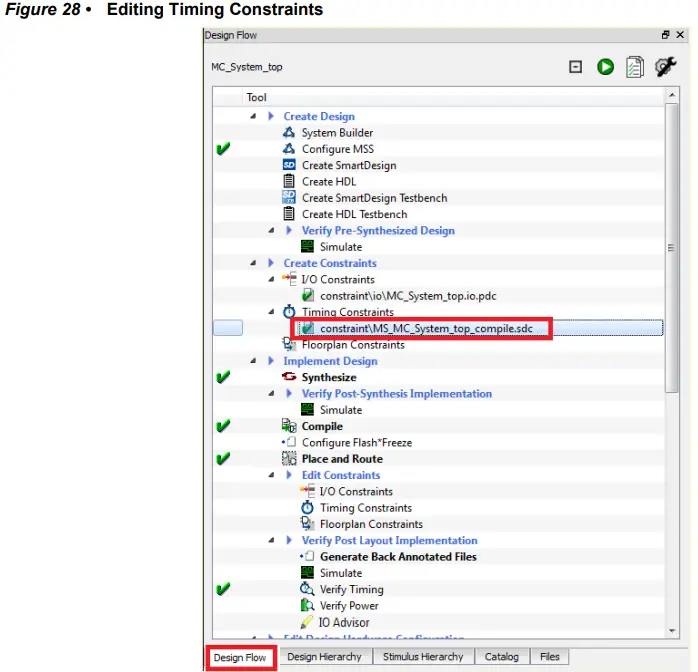Click Verify Pre-Synthesized Design heading
Viewport: 698px width, 672px height.
click(378, 231)
